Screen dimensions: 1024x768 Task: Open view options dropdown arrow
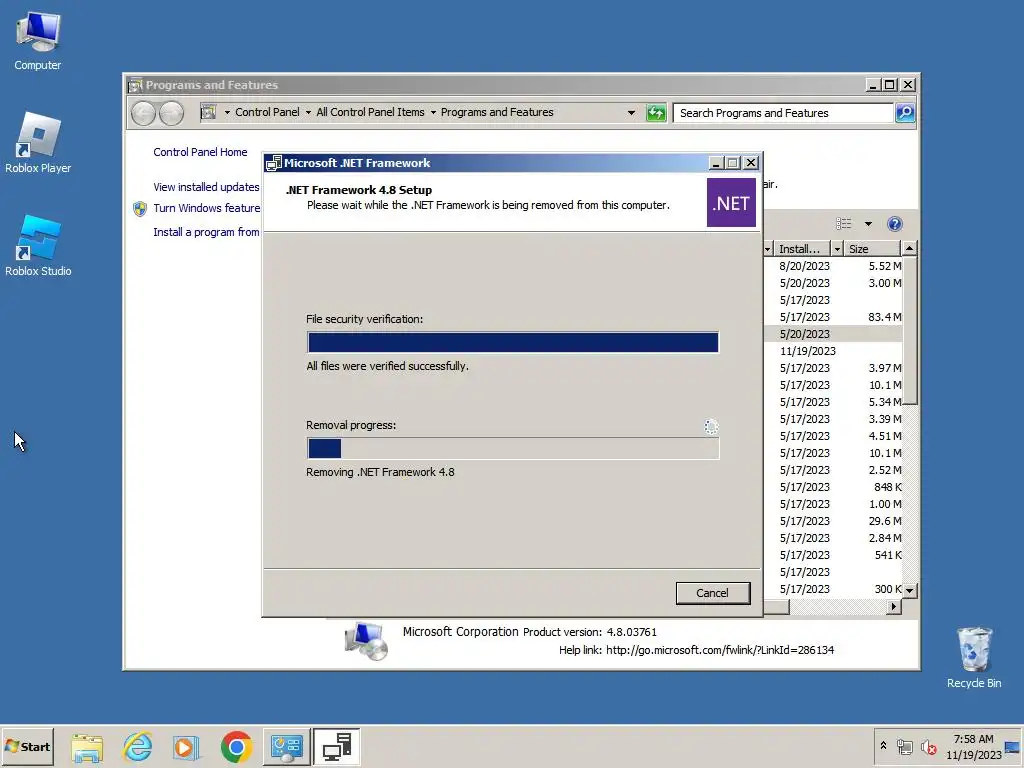click(x=868, y=224)
